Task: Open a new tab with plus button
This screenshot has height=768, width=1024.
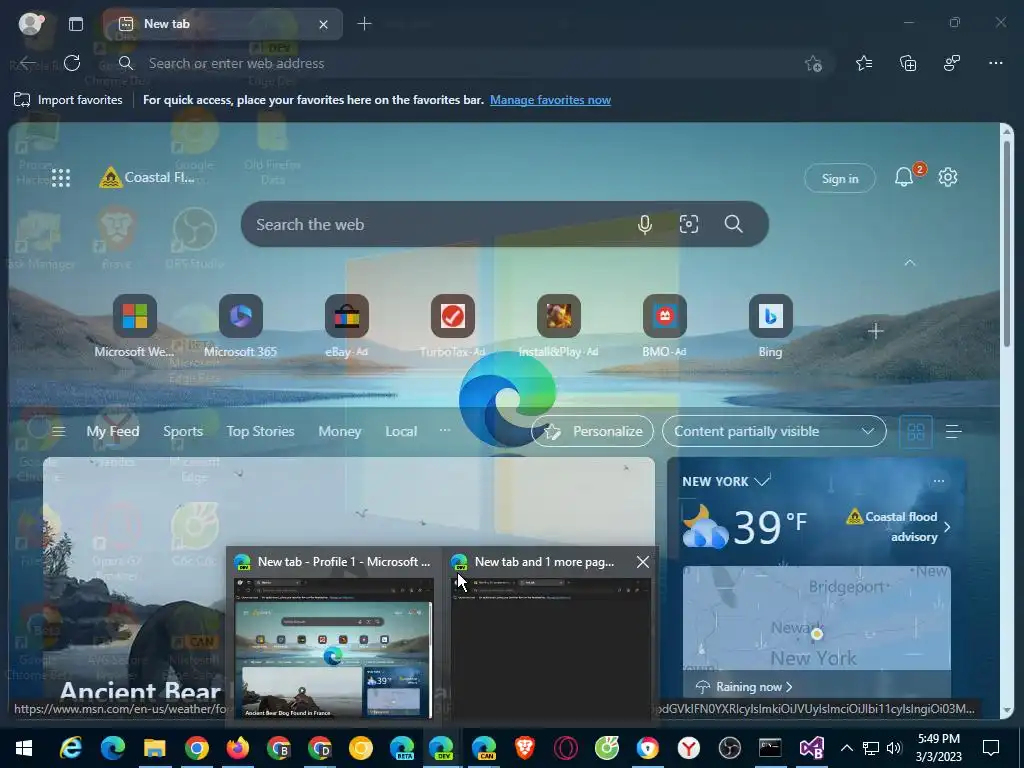Action: (364, 24)
